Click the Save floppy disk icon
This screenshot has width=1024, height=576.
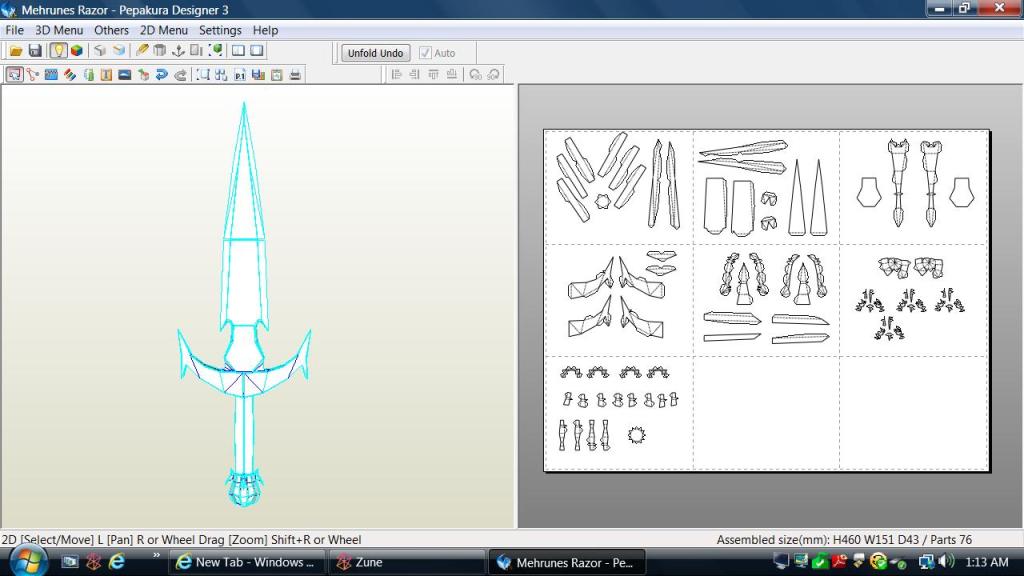[x=35, y=51]
